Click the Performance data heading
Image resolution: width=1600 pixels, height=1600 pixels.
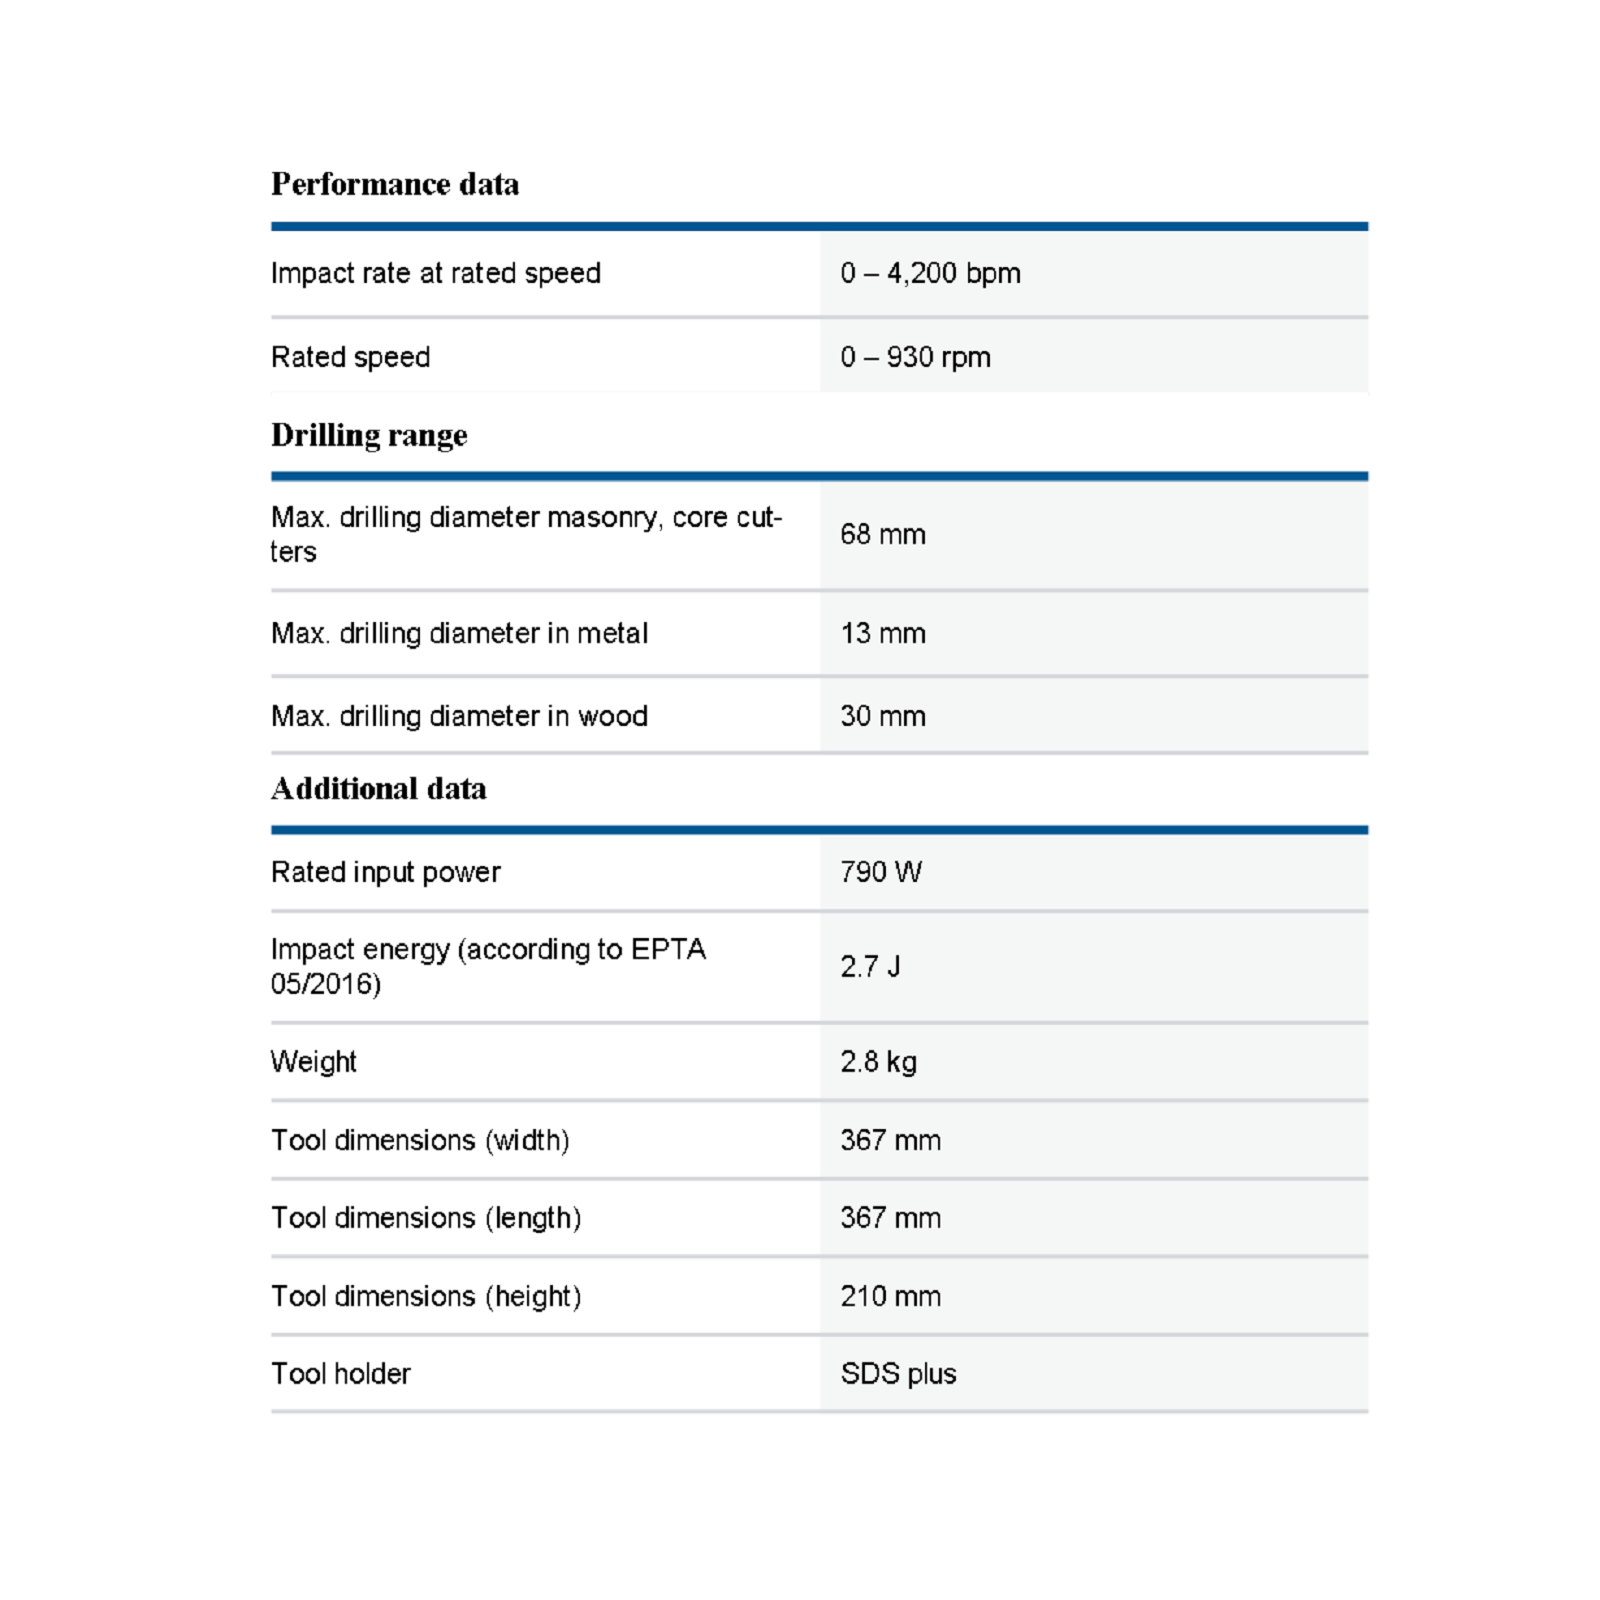pyautogui.click(x=395, y=184)
